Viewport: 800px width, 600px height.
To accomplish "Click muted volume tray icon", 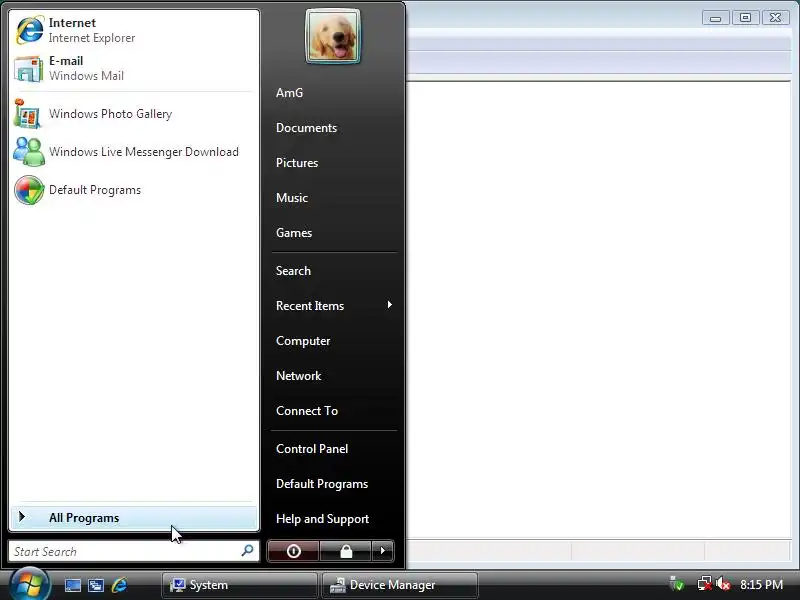I will pyautogui.click(x=723, y=584).
